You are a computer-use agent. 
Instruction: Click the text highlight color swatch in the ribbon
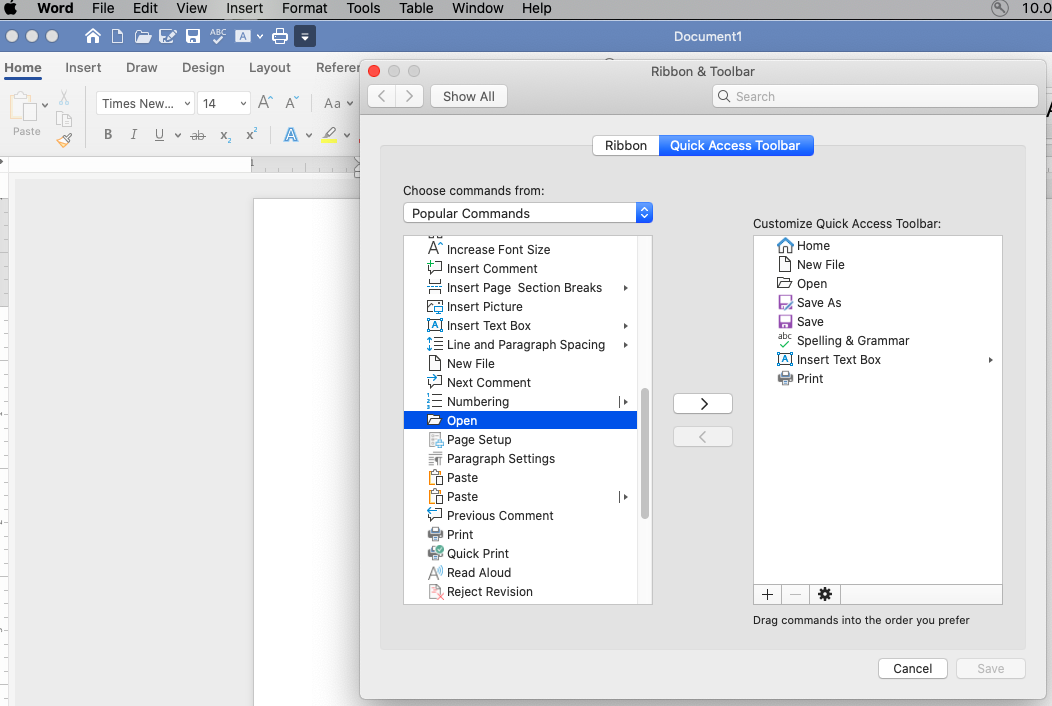point(329,135)
